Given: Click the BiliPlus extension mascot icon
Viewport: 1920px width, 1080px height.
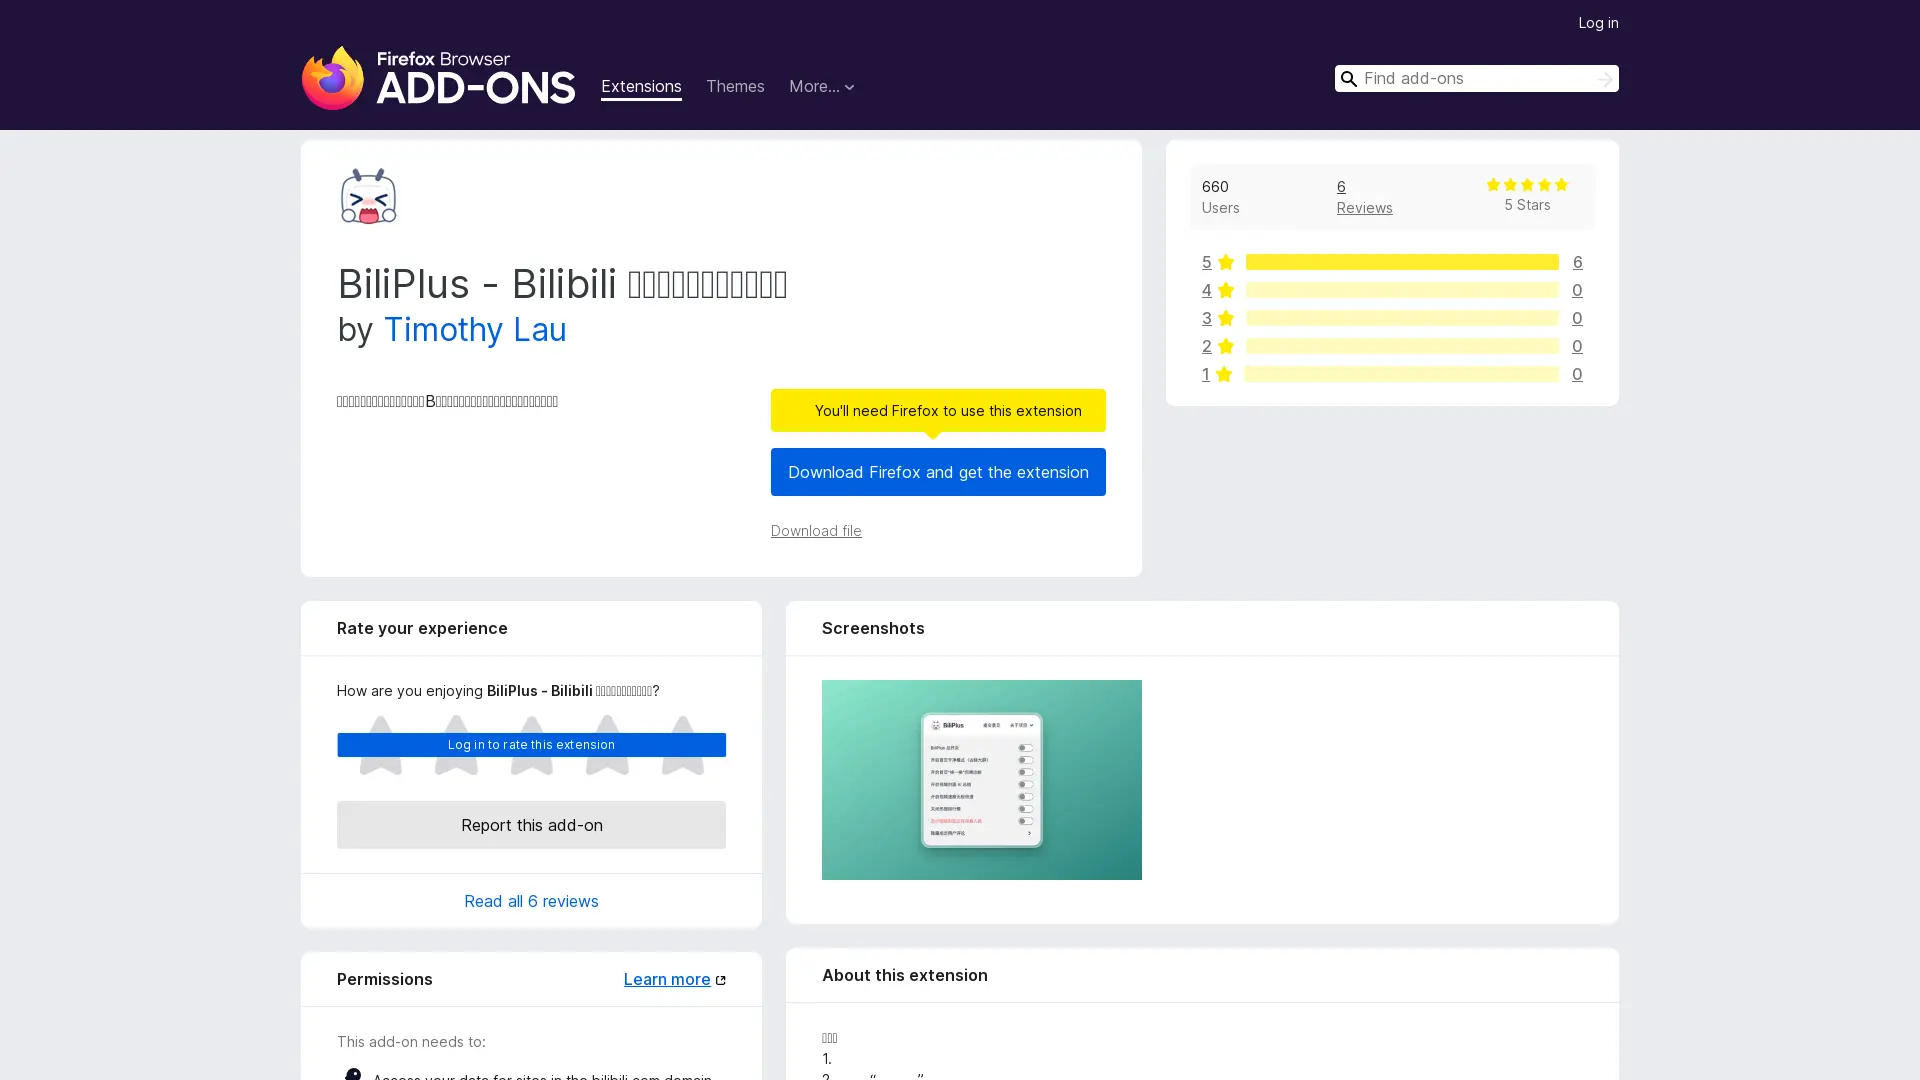Looking at the screenshot, I should pos(368,196).
